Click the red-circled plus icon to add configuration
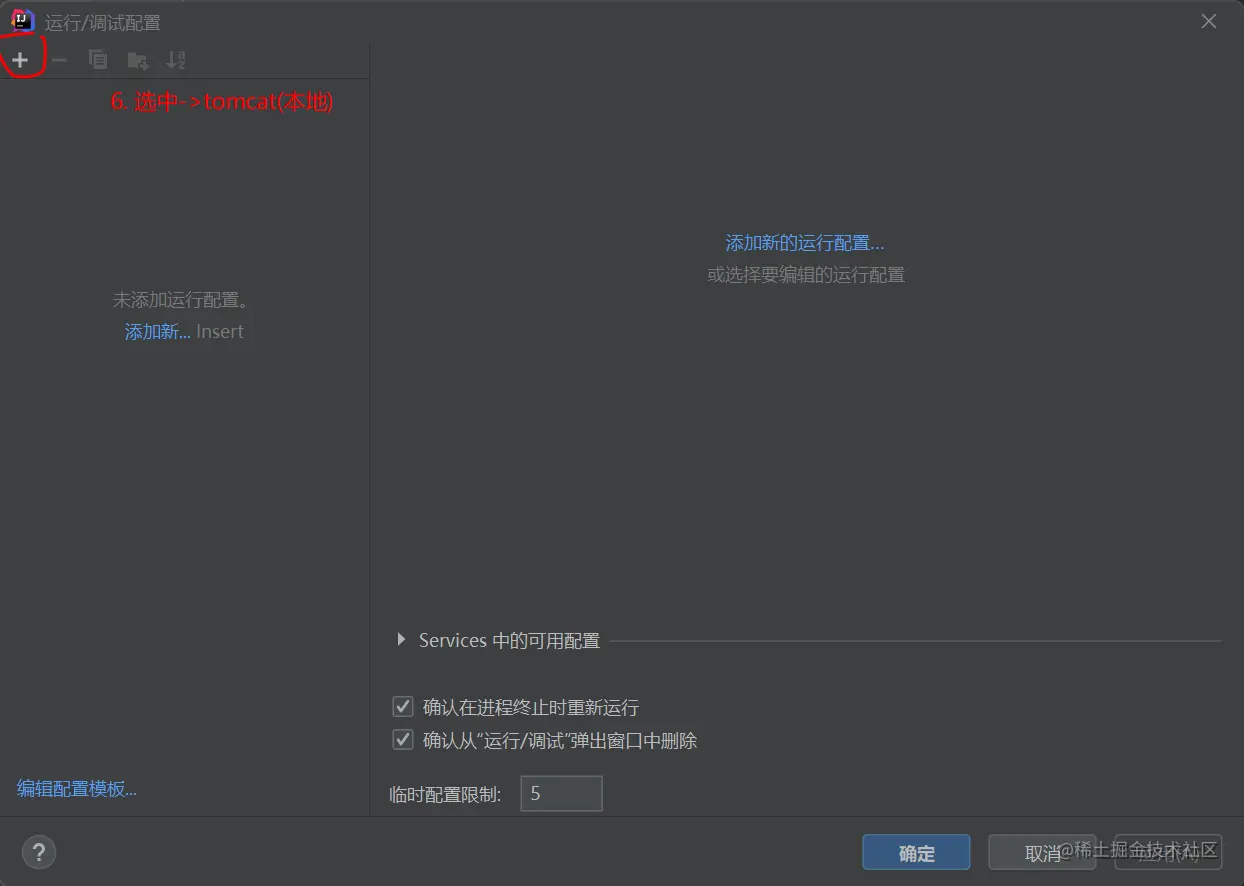Viewport: 1244px width, 886px height. click(20, 59)
